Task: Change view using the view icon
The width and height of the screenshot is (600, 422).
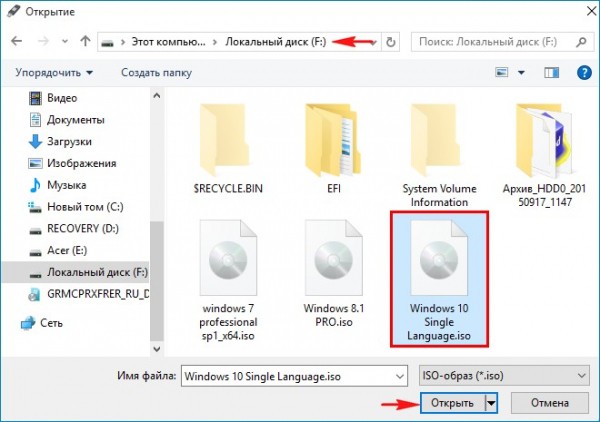Action: click(x=501, y=72)
